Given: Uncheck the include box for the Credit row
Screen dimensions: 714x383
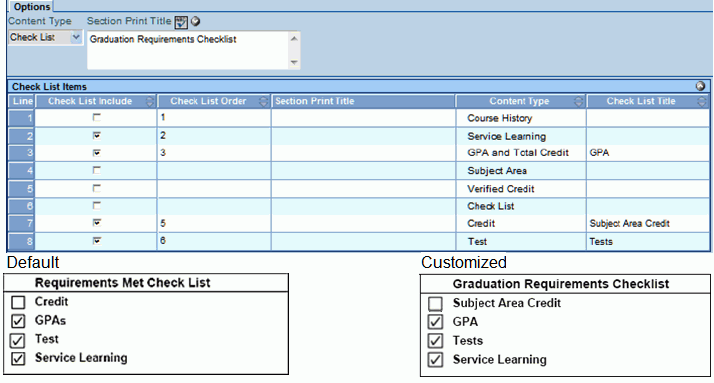Looking at the screenshot, I should pyautogui.click(x=97, y=223).
